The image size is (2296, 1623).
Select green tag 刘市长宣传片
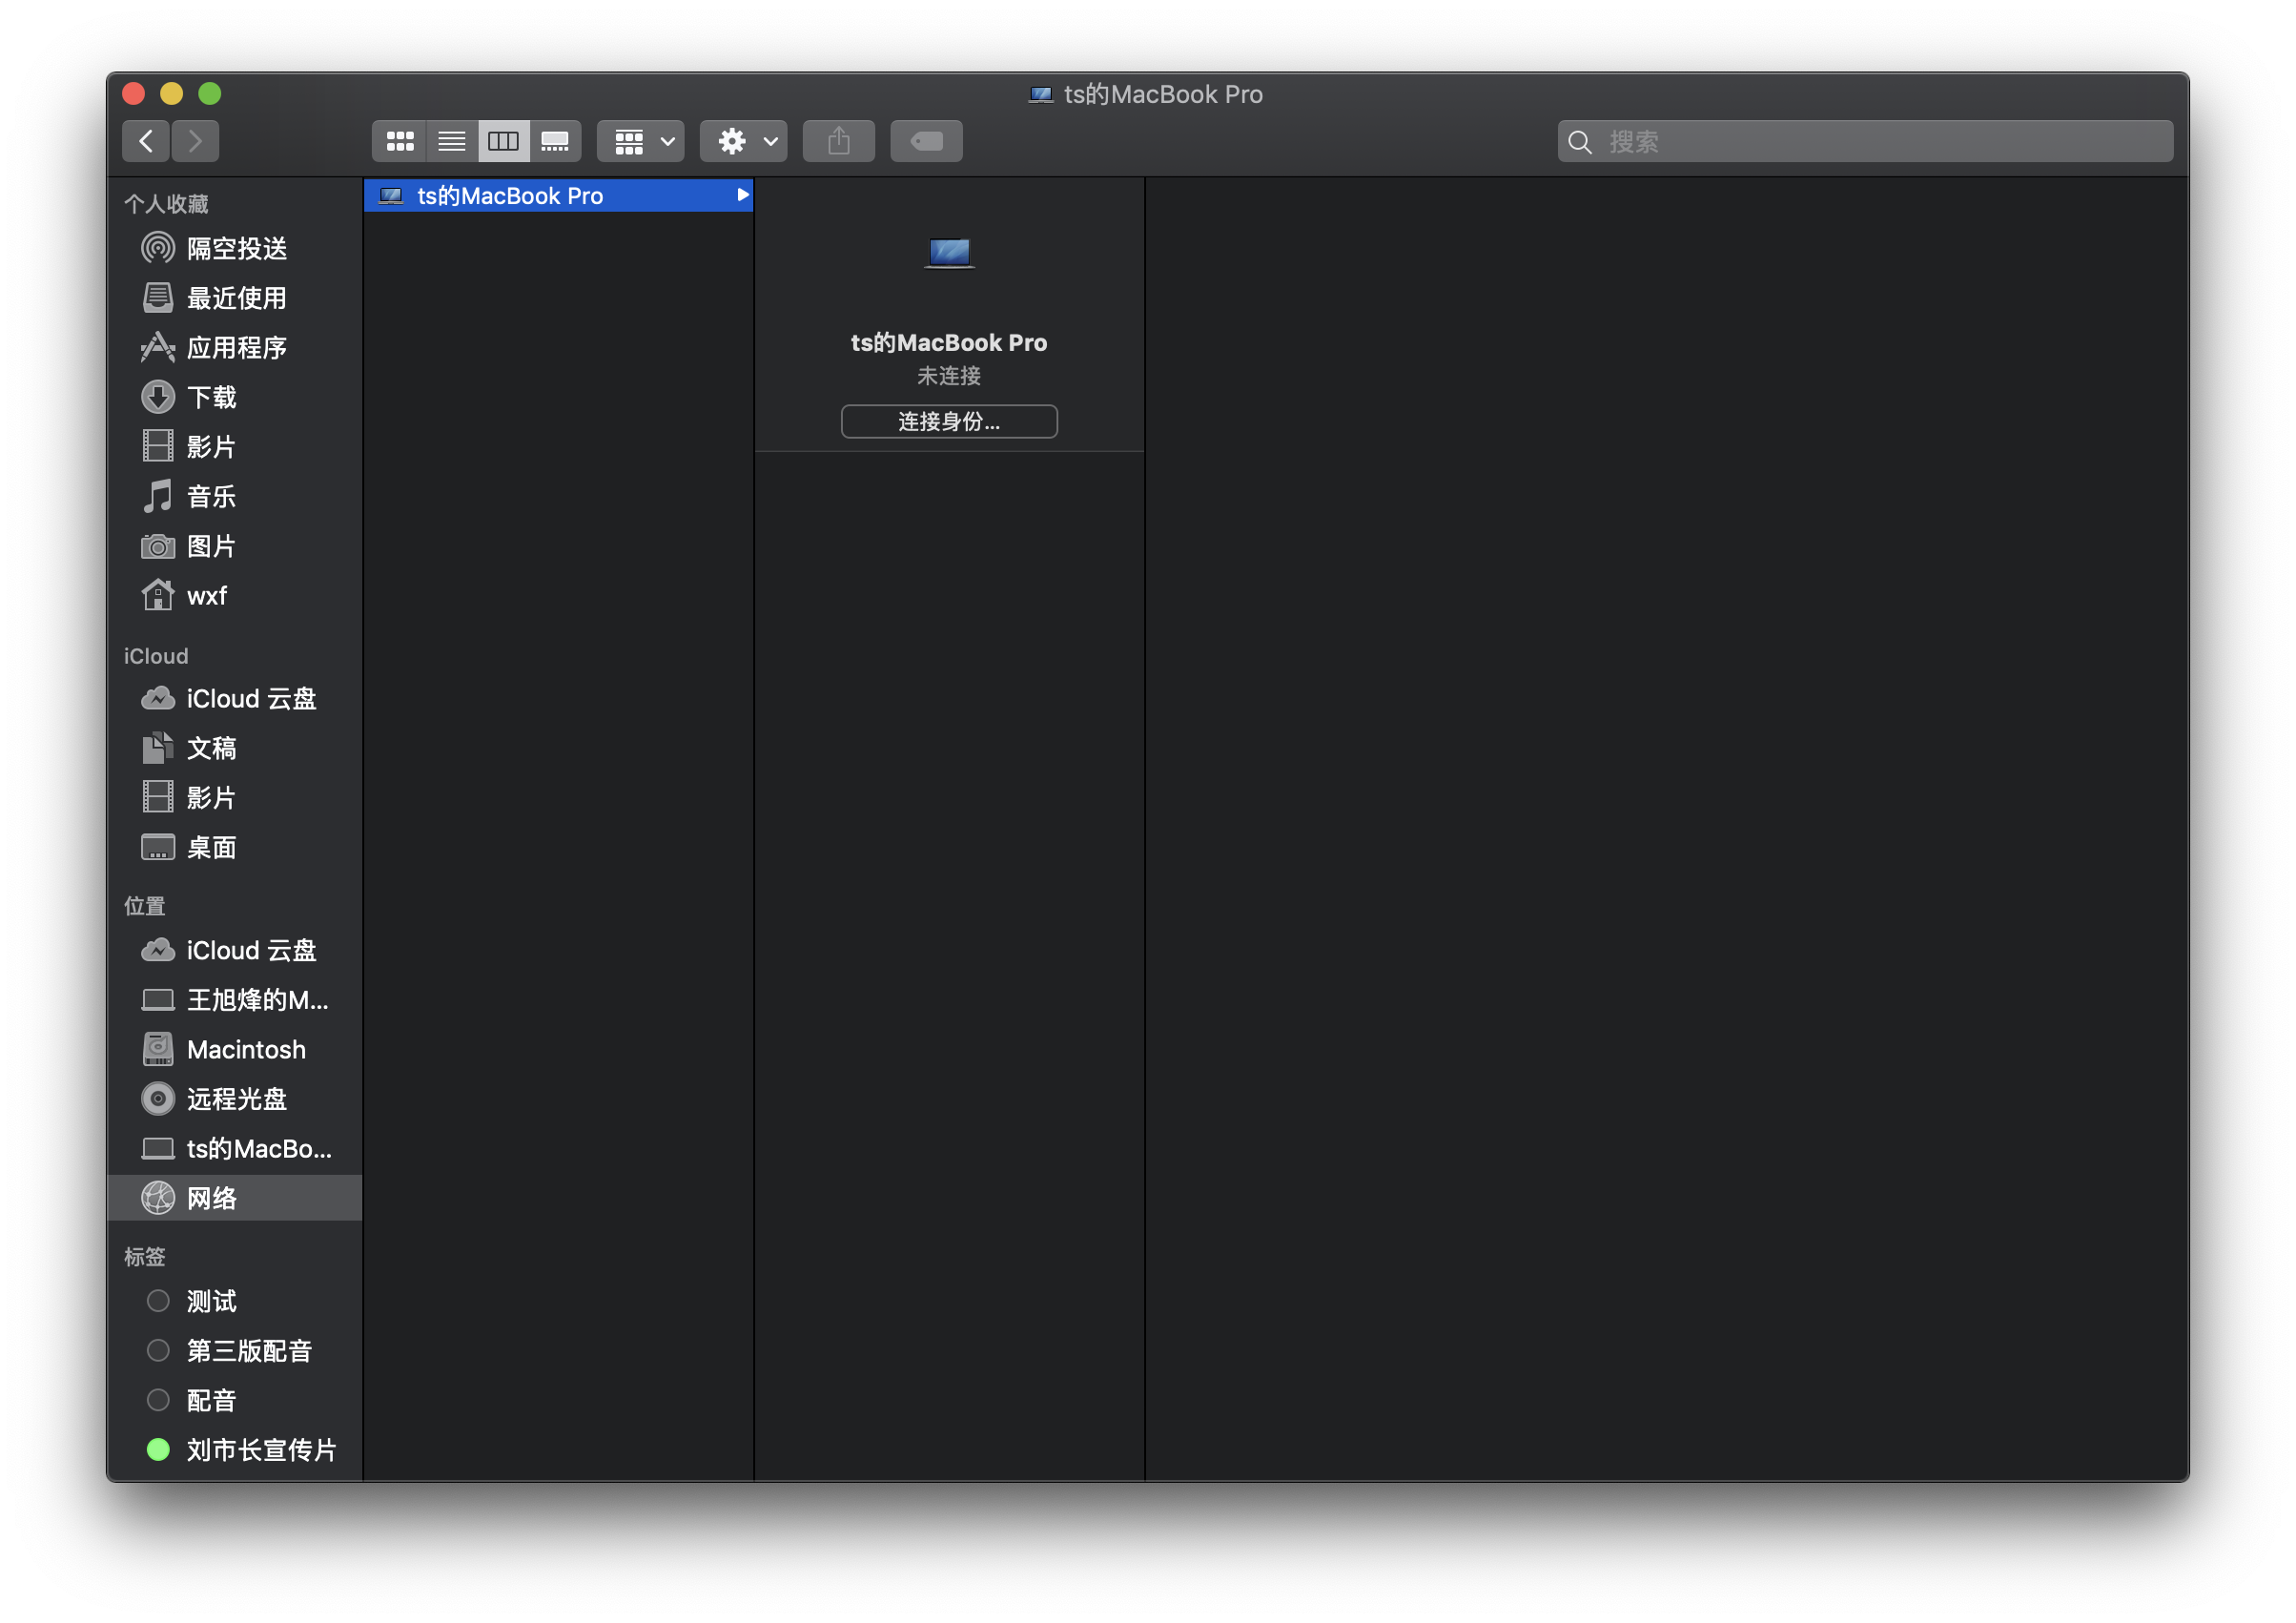[x=260, y=1449]
